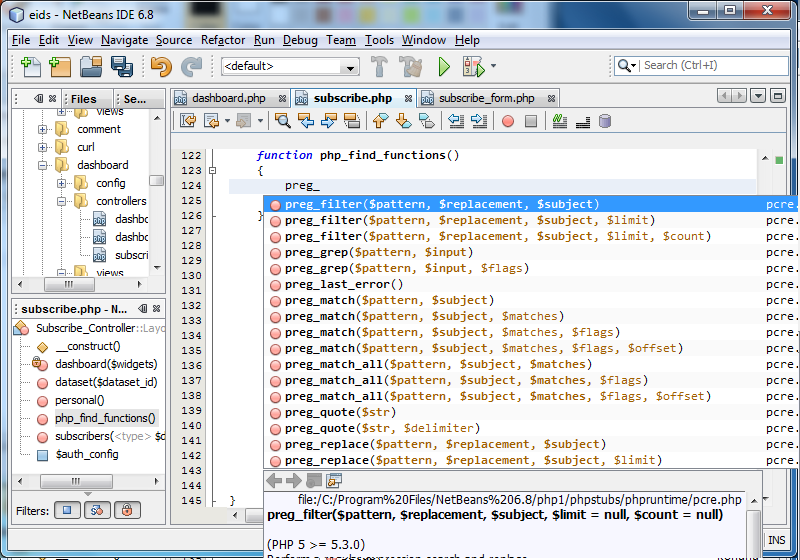Viewport: 800px width, 560px height.
Task: Click the Search (Ctrl+I) input field
Action: [x=714, y=65]
